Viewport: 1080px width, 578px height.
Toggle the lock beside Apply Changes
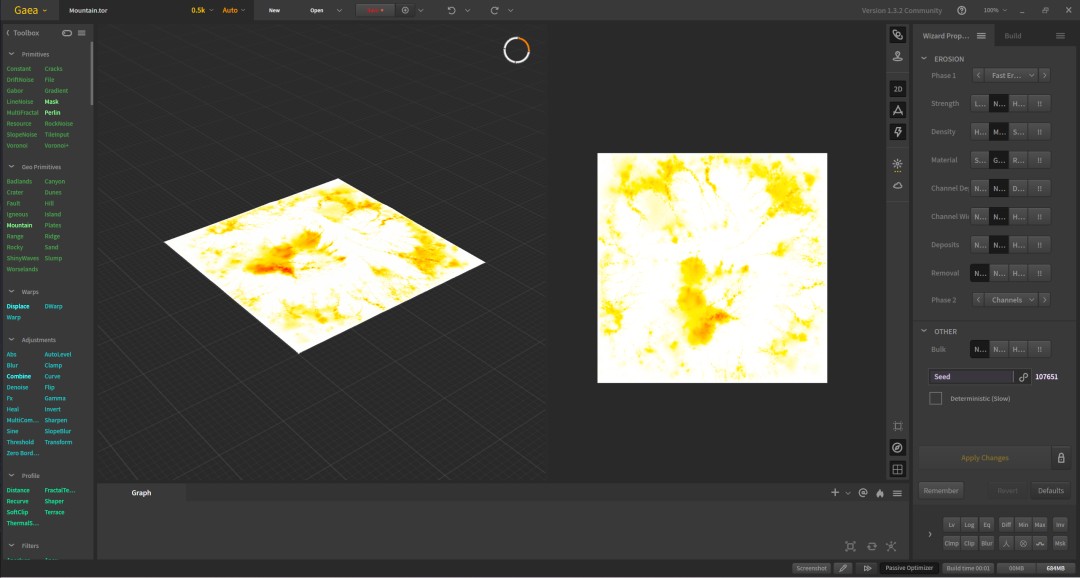[x=1061, y=457]
